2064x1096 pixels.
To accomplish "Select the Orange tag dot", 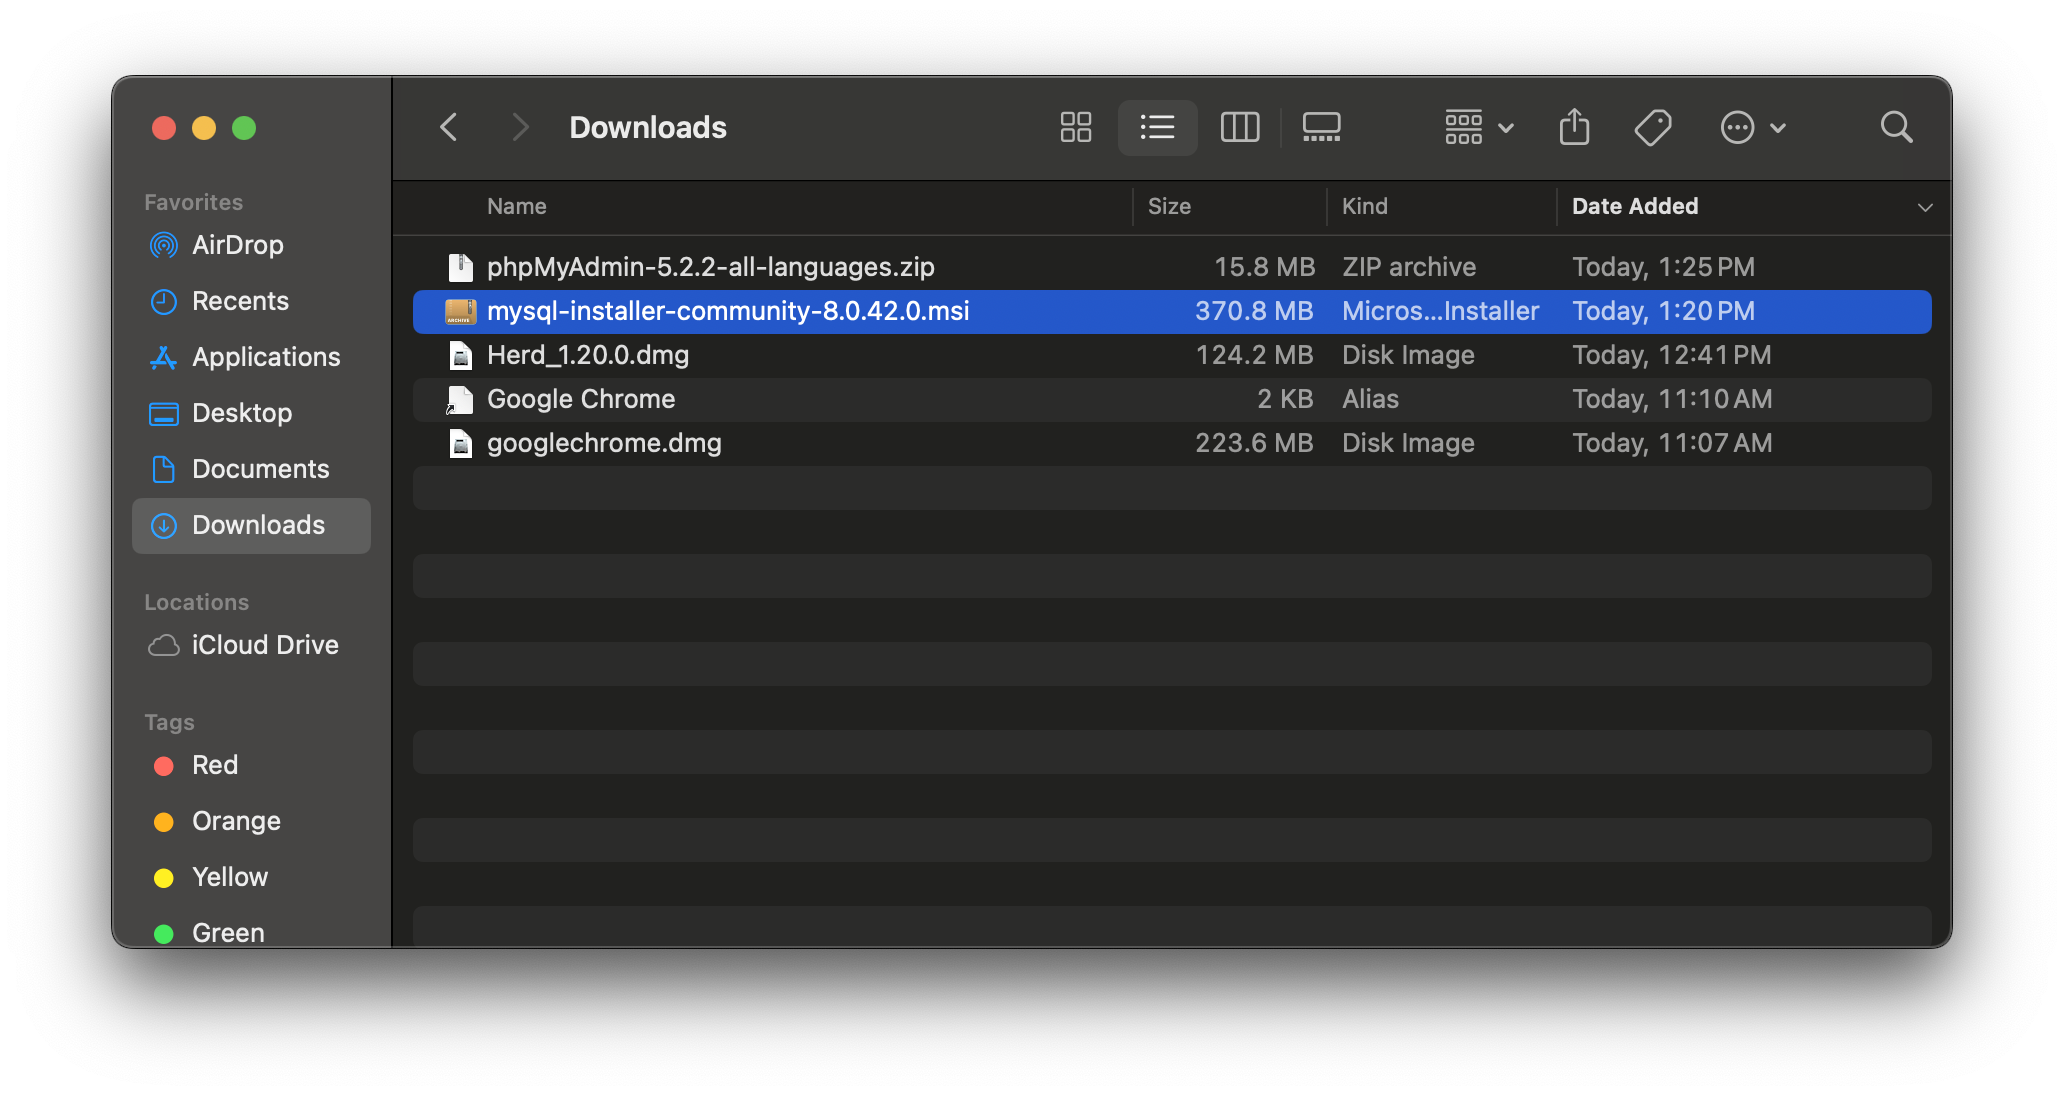I will 164,822.
